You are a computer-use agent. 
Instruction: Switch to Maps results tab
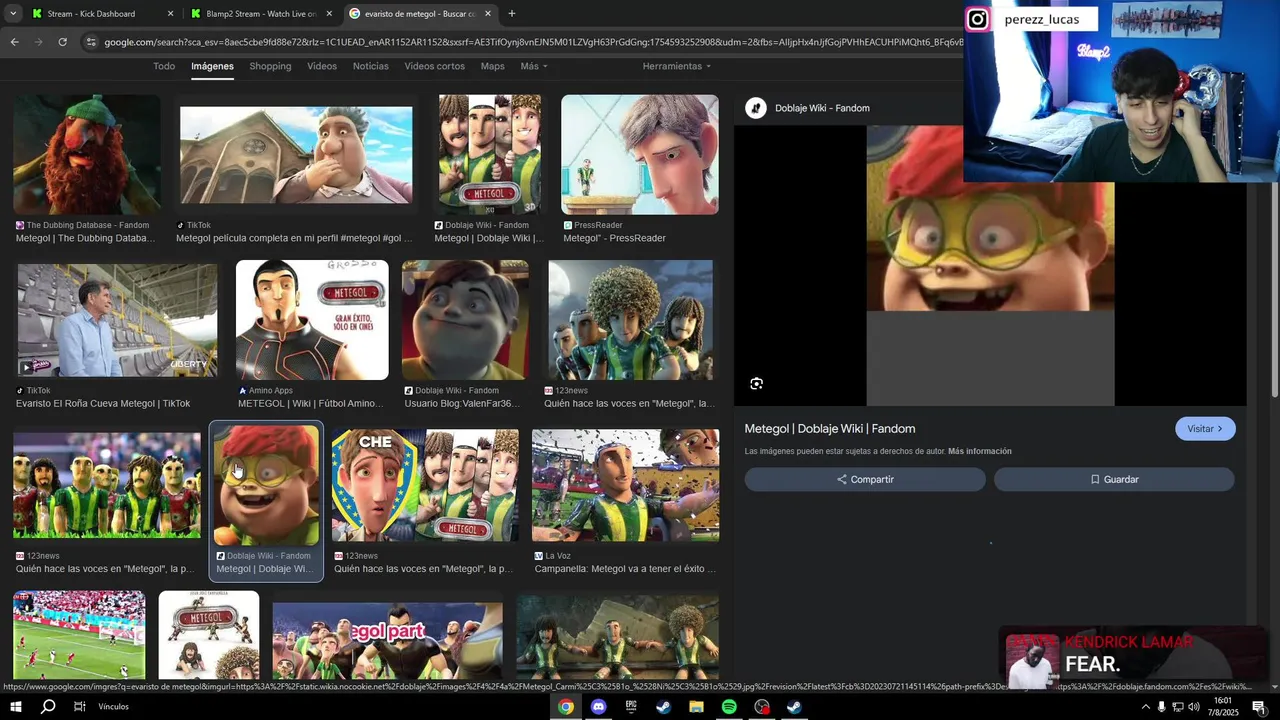[492, 66]
